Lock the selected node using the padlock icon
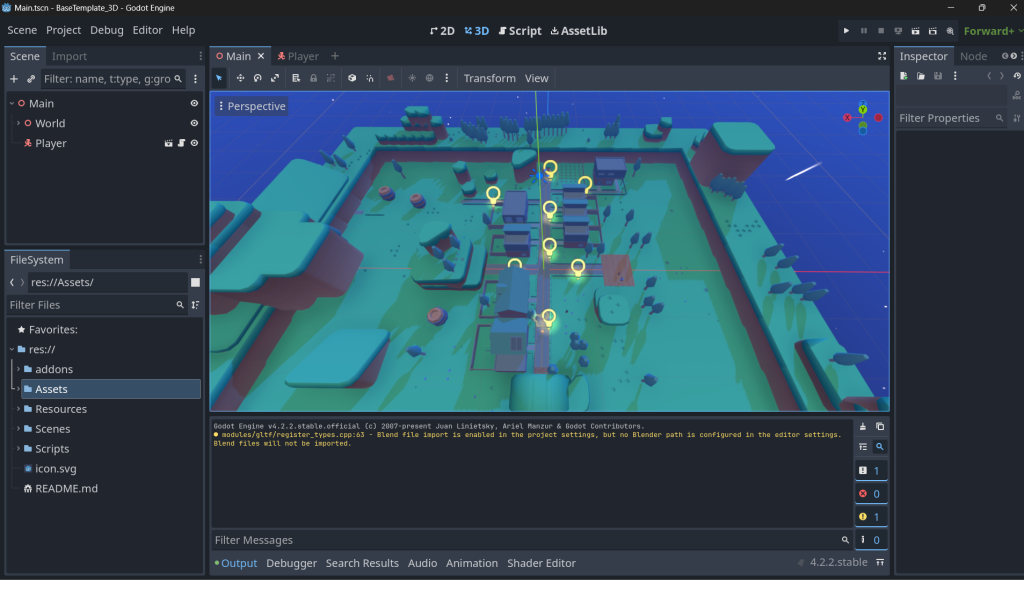 point(314,78)
